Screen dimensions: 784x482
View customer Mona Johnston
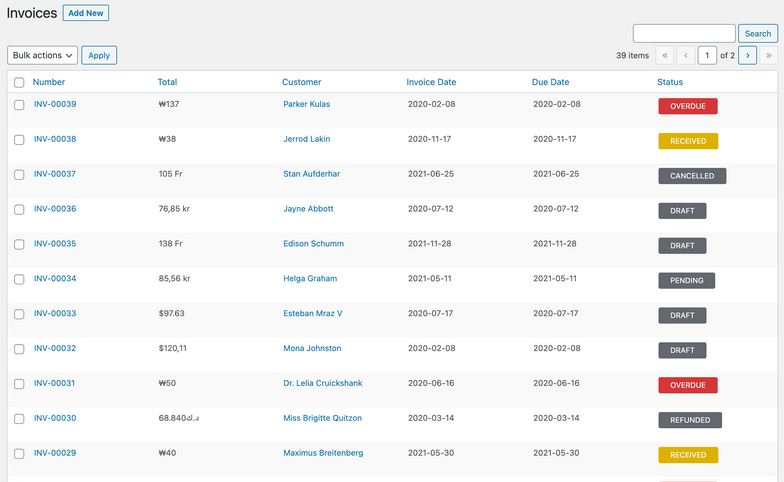click(312, 348)
